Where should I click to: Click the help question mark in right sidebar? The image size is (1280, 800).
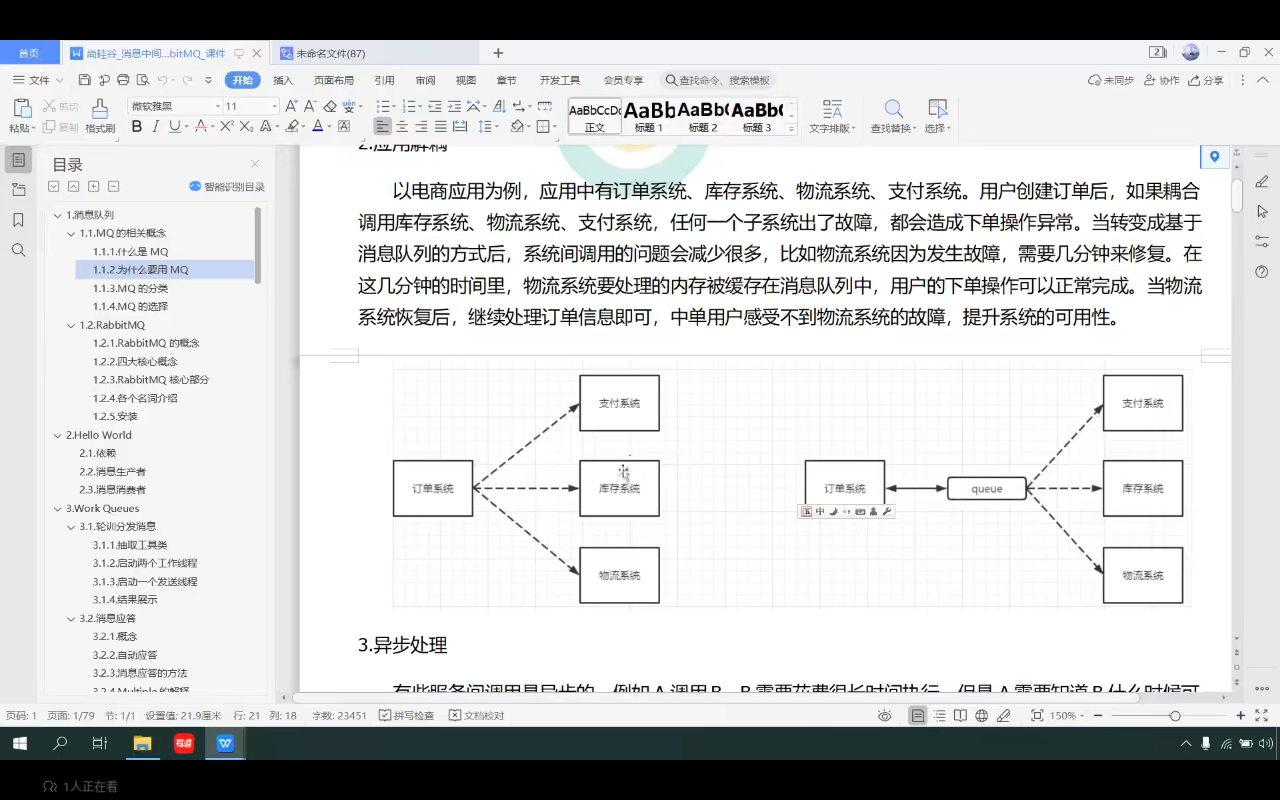1262,271
